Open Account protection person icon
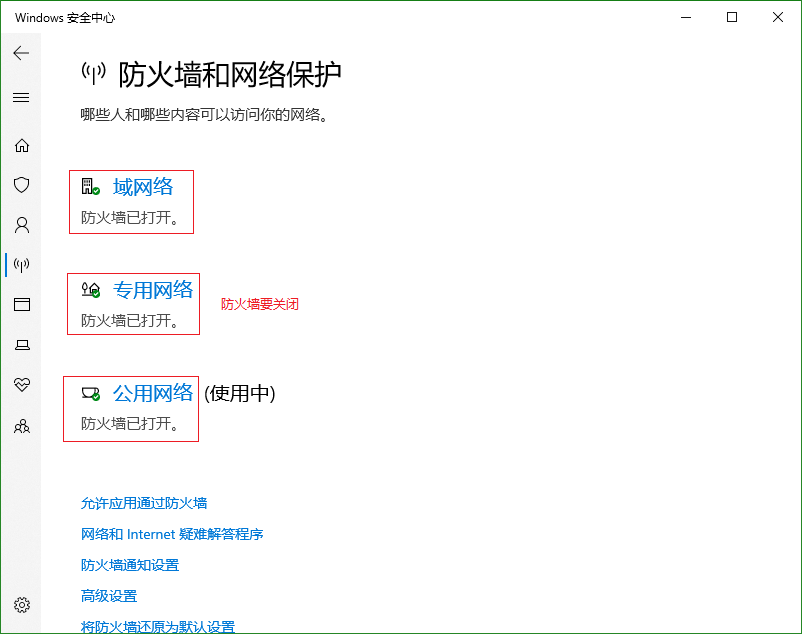The height and width of the screenshot is (634, 802). tap(21, 225)
